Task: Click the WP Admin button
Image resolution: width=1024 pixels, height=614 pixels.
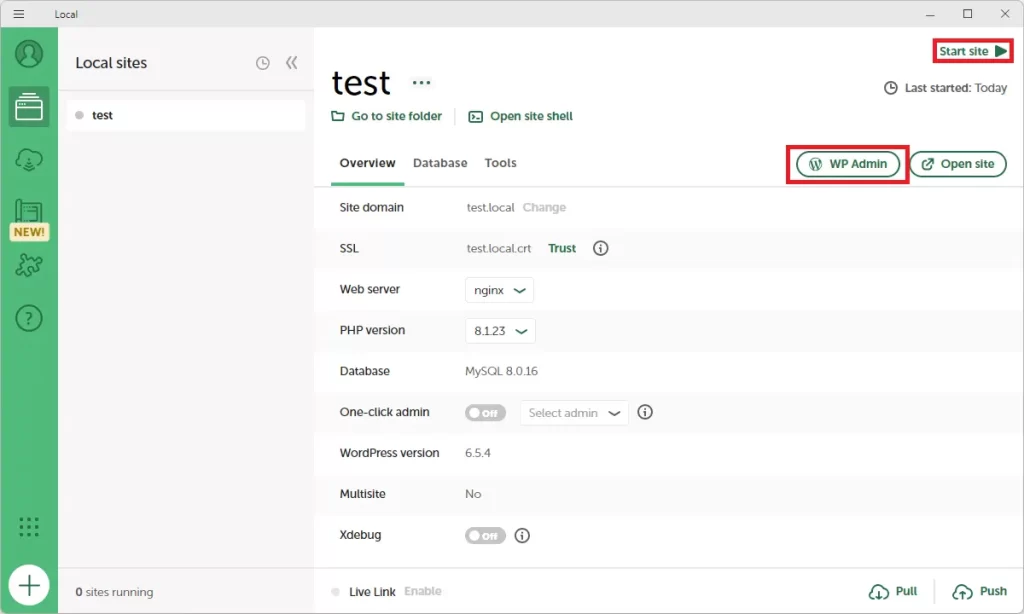Action: pos(848,164)
